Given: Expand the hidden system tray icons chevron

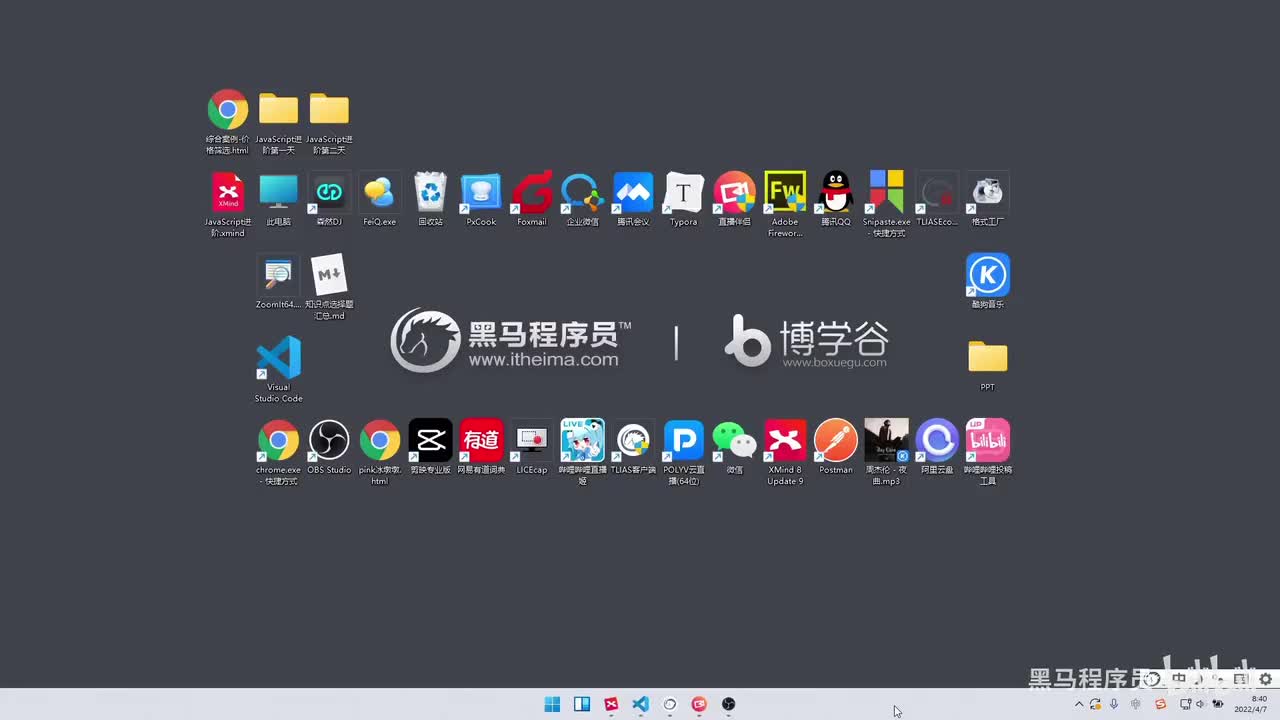Looking at the screenshot, I should point(1078,704).
